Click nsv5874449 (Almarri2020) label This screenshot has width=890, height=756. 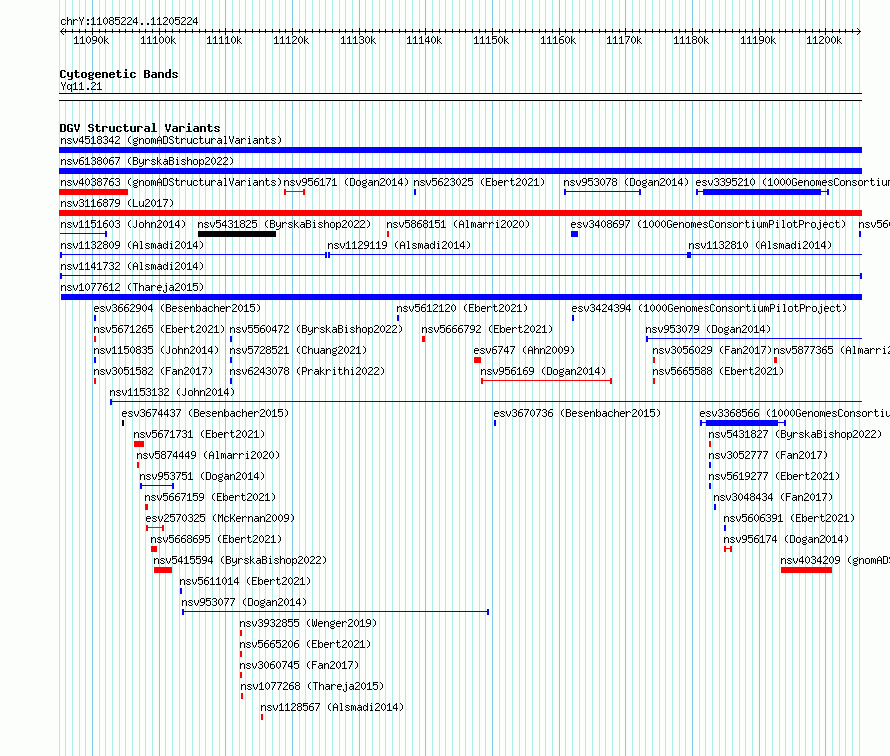click(208, 455)
